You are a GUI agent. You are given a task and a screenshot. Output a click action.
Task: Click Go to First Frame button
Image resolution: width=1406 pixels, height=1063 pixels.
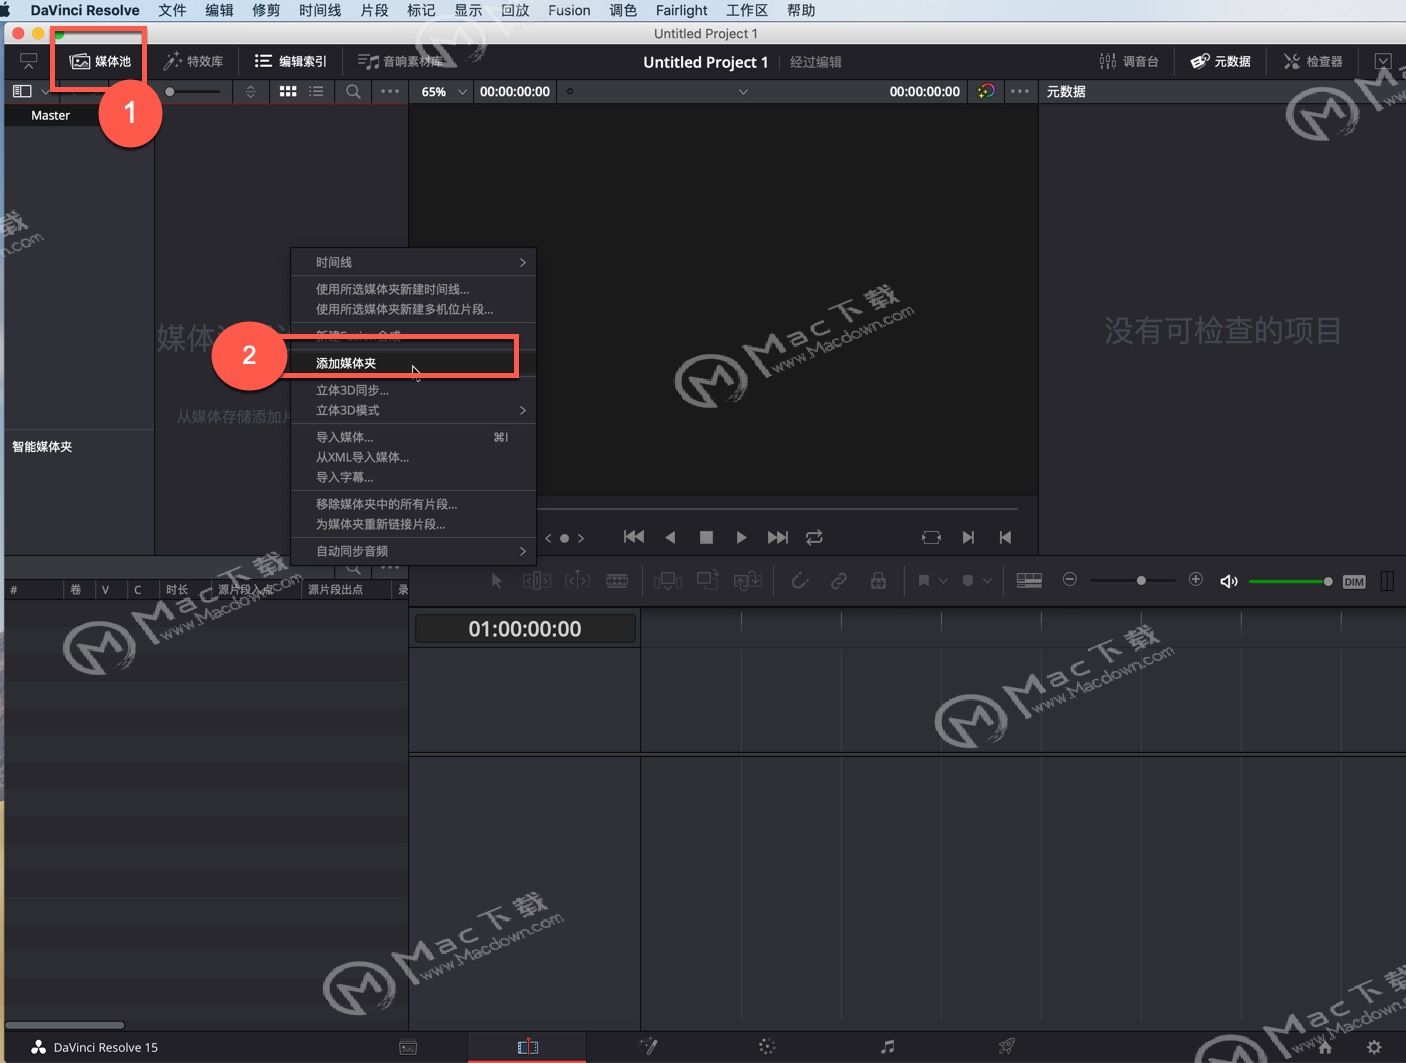pyautogui.click(x=634, y=537)
